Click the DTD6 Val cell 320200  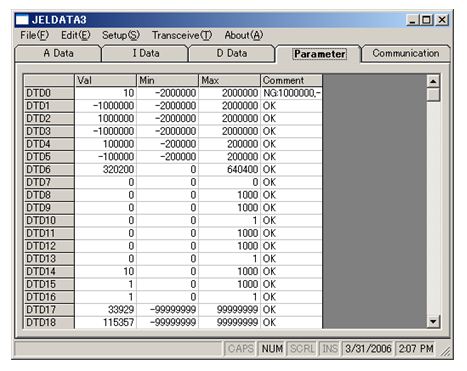click(x=106, y=169)
